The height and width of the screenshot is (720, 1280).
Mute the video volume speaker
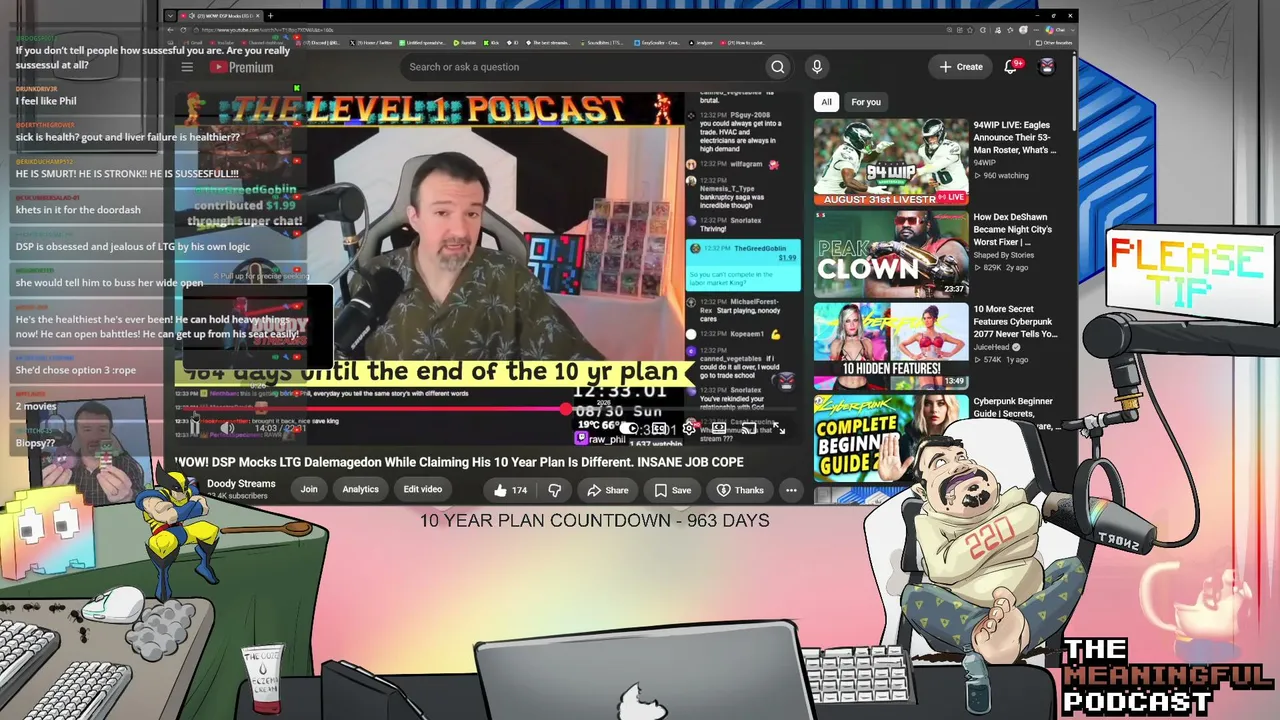[x=227, y=428]
